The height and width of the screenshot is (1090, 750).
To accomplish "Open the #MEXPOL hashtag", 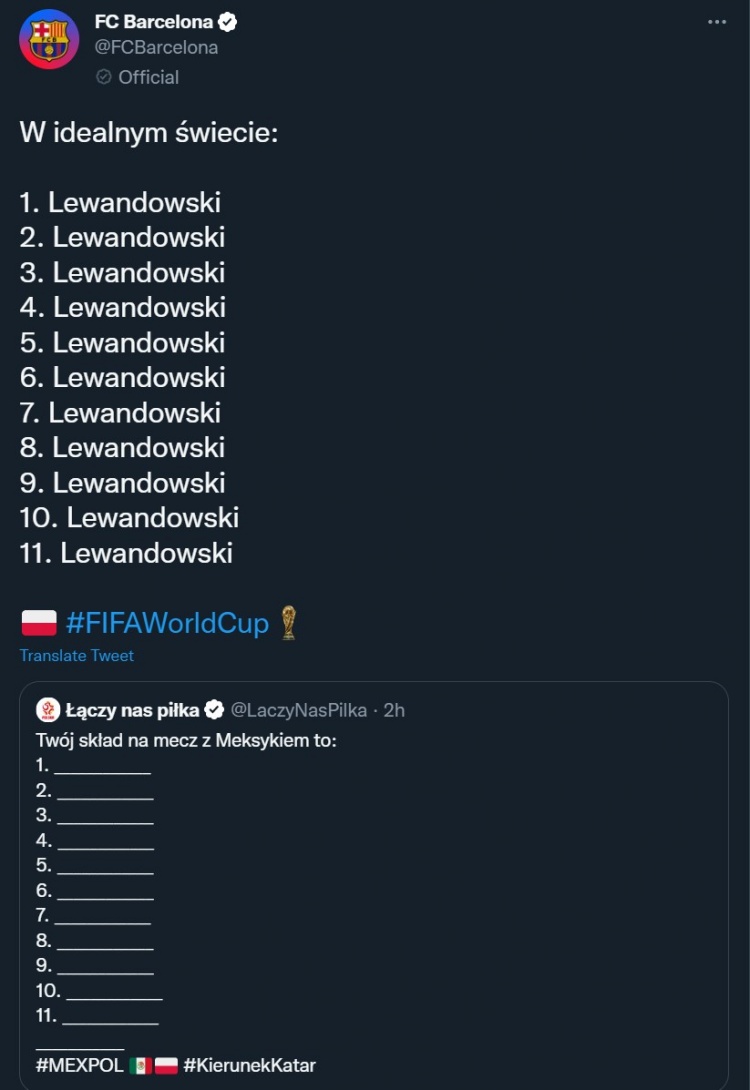I will tap(79, 1065).
